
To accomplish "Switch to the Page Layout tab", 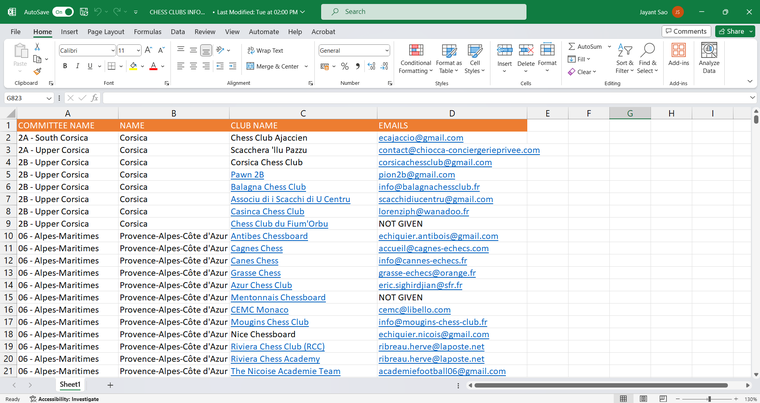I will pos(106,31).
